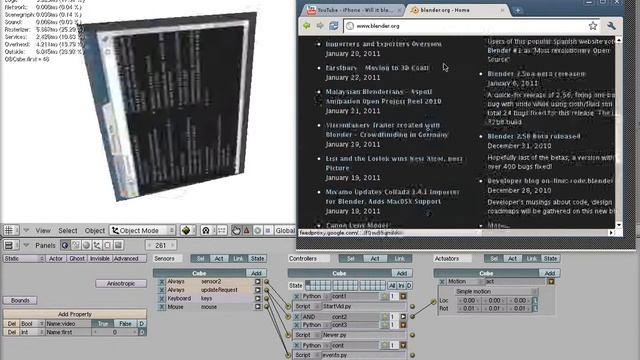Screen dimensions: 640x360
Task: Select the Scene panel context icon
Action: pos(118,245)
